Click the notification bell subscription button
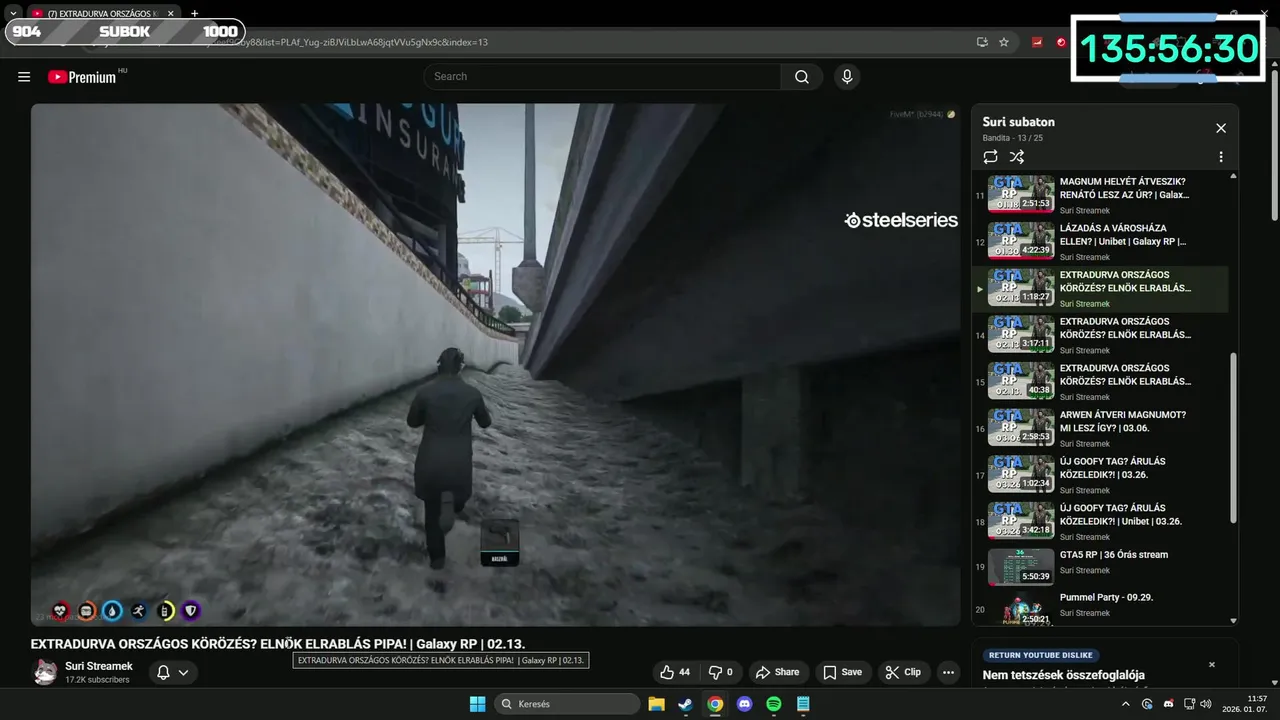1280x720 pixels. 164,673
